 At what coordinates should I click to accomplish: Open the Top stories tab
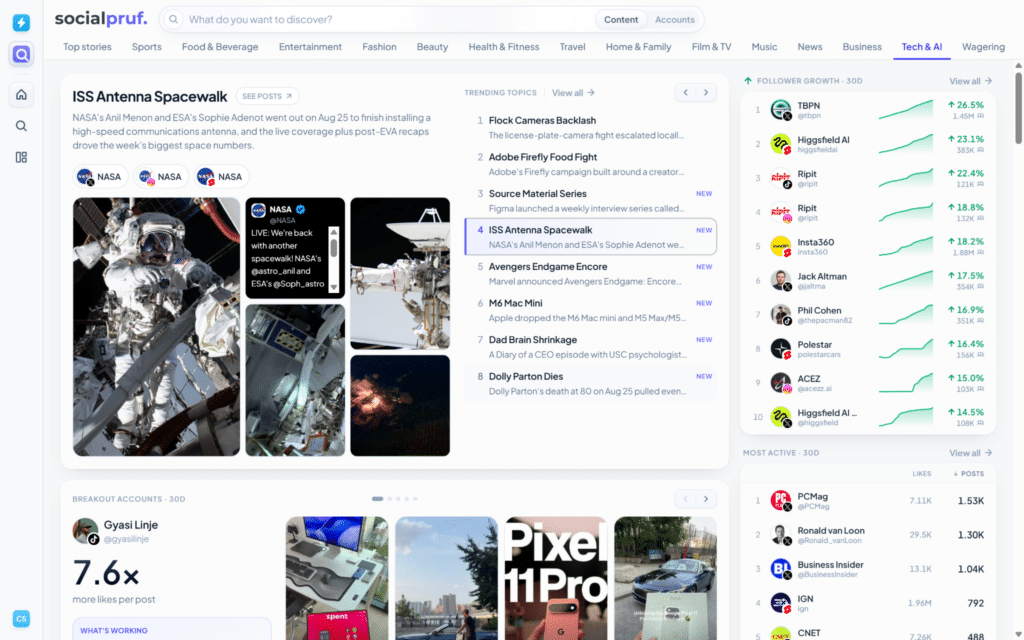click(x=87, y=47)
